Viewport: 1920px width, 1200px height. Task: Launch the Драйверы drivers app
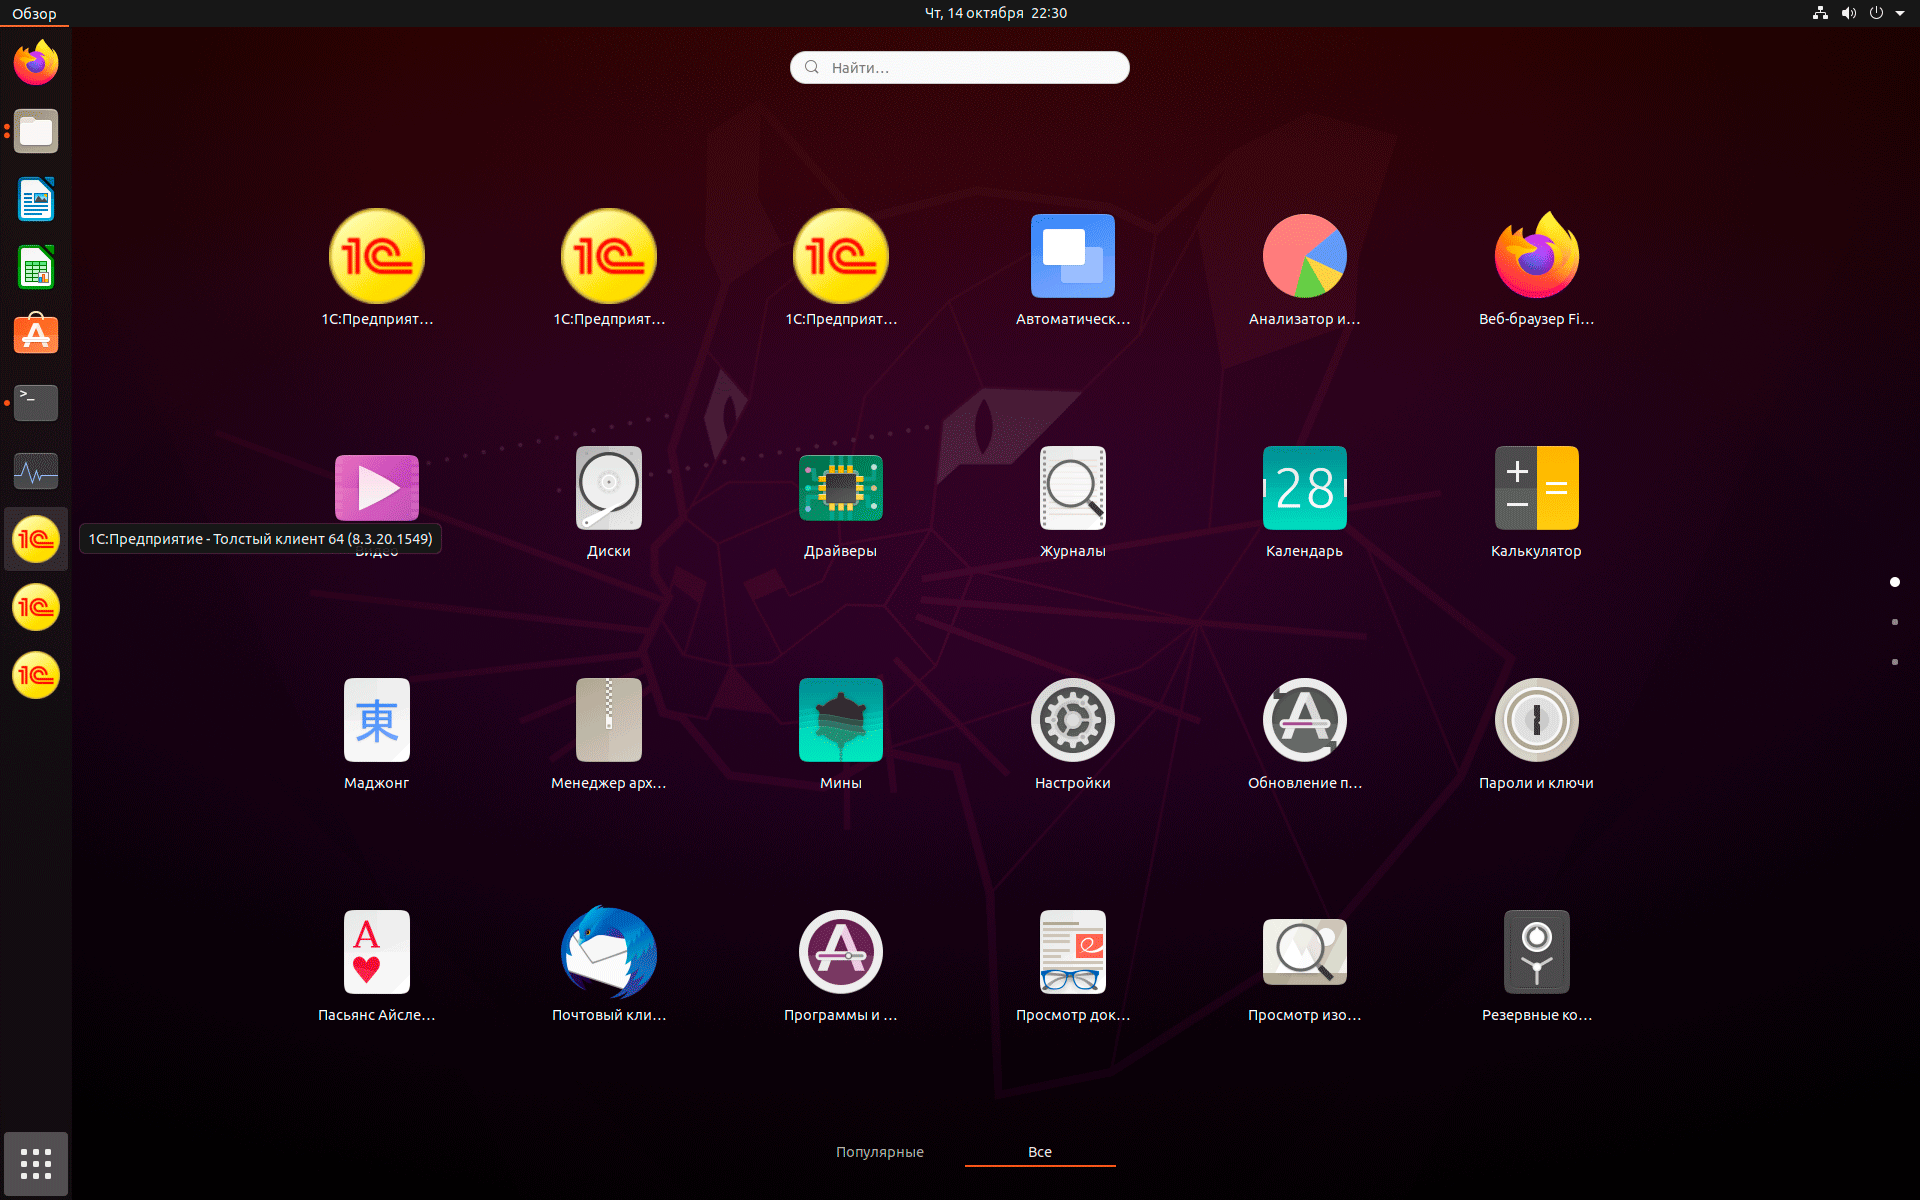840,489
